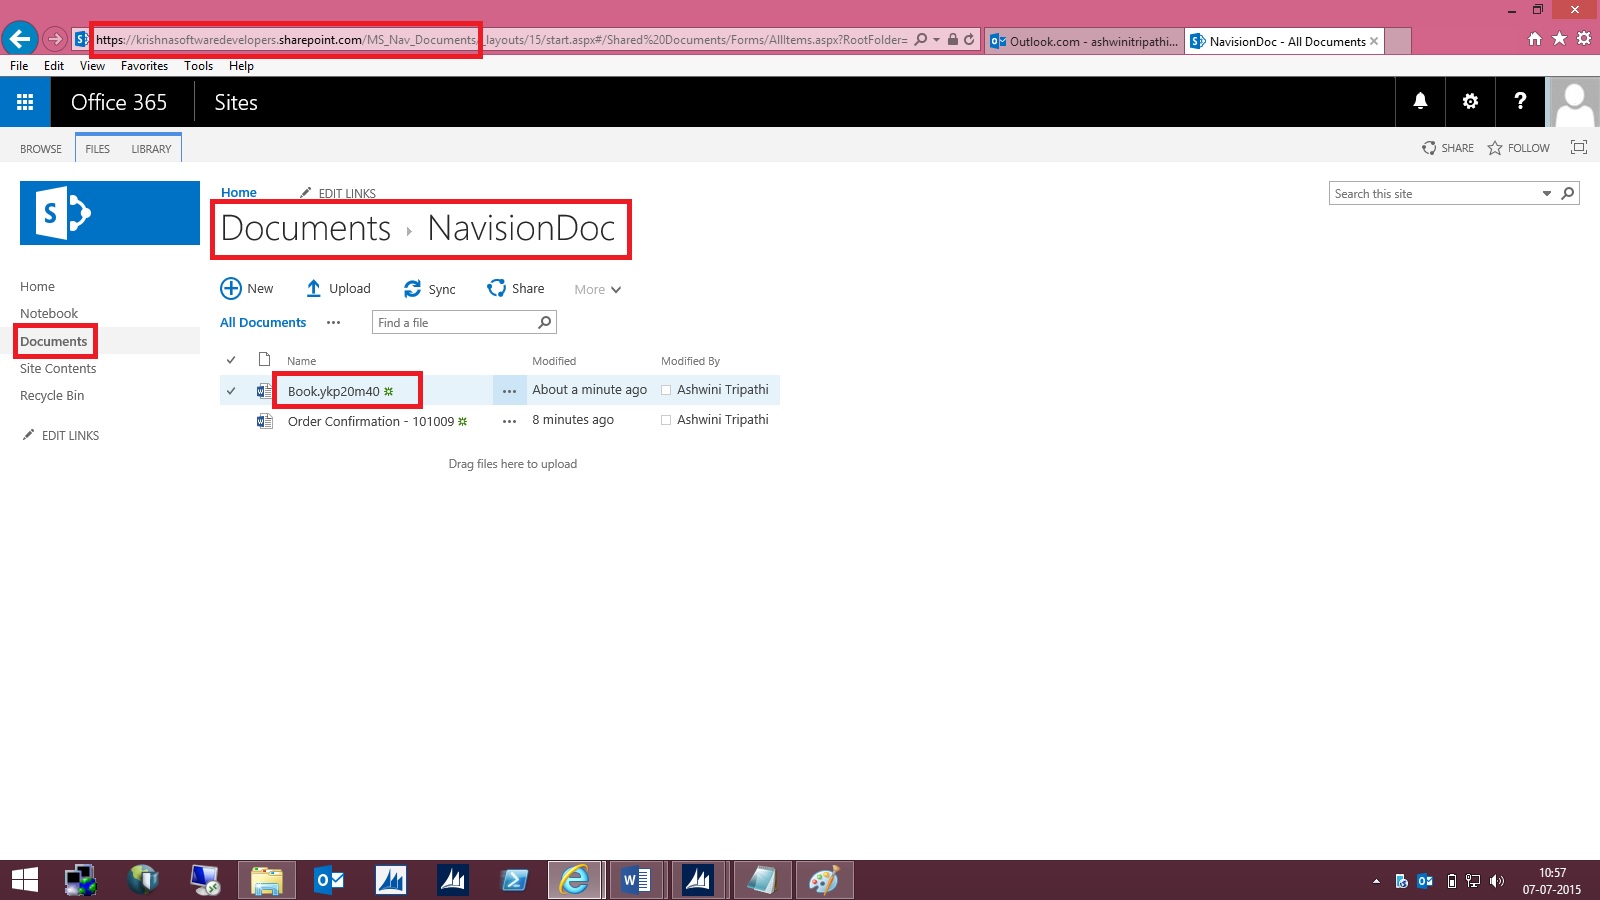
Task: Expand the search scope dropdown arrow
Action: point(1547,193)
